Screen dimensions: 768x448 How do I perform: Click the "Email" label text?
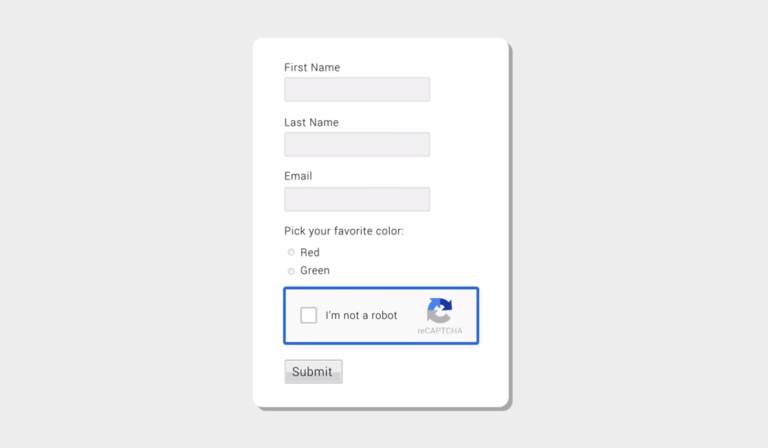298,176
